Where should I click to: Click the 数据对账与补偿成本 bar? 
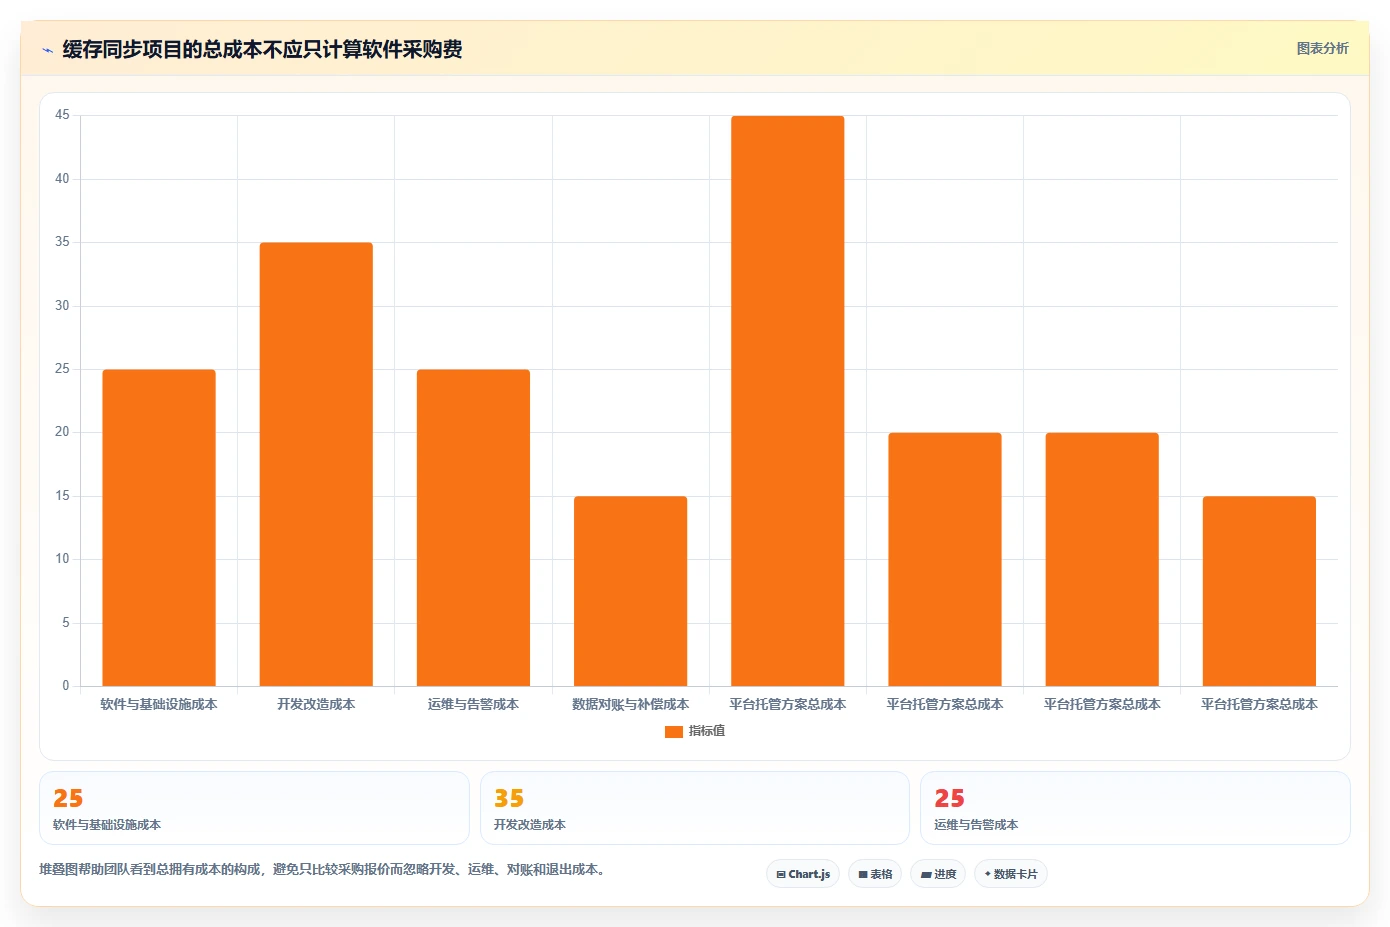click(630, 591)
